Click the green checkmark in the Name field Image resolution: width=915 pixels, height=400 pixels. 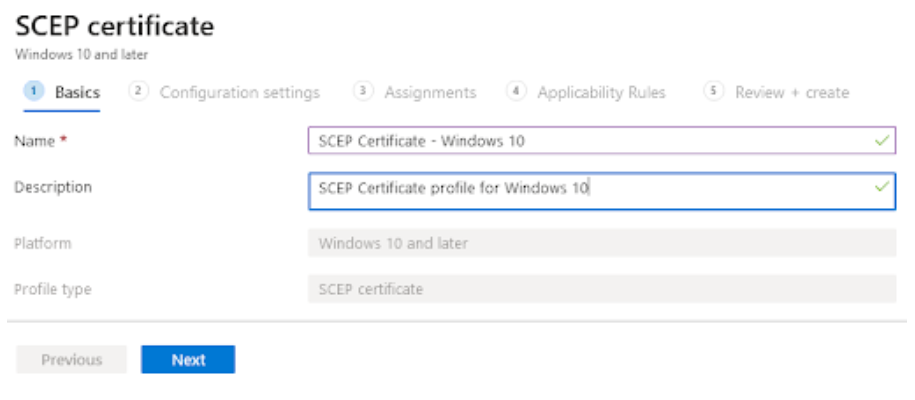[x=882, y=140]
